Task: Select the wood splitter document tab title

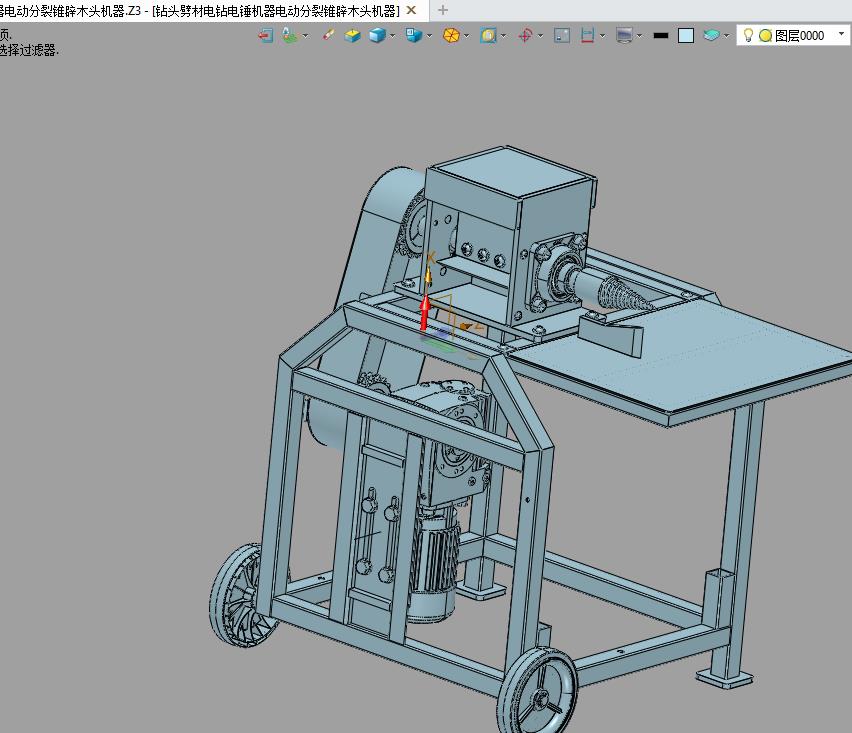Action: (x=200, y=10)
